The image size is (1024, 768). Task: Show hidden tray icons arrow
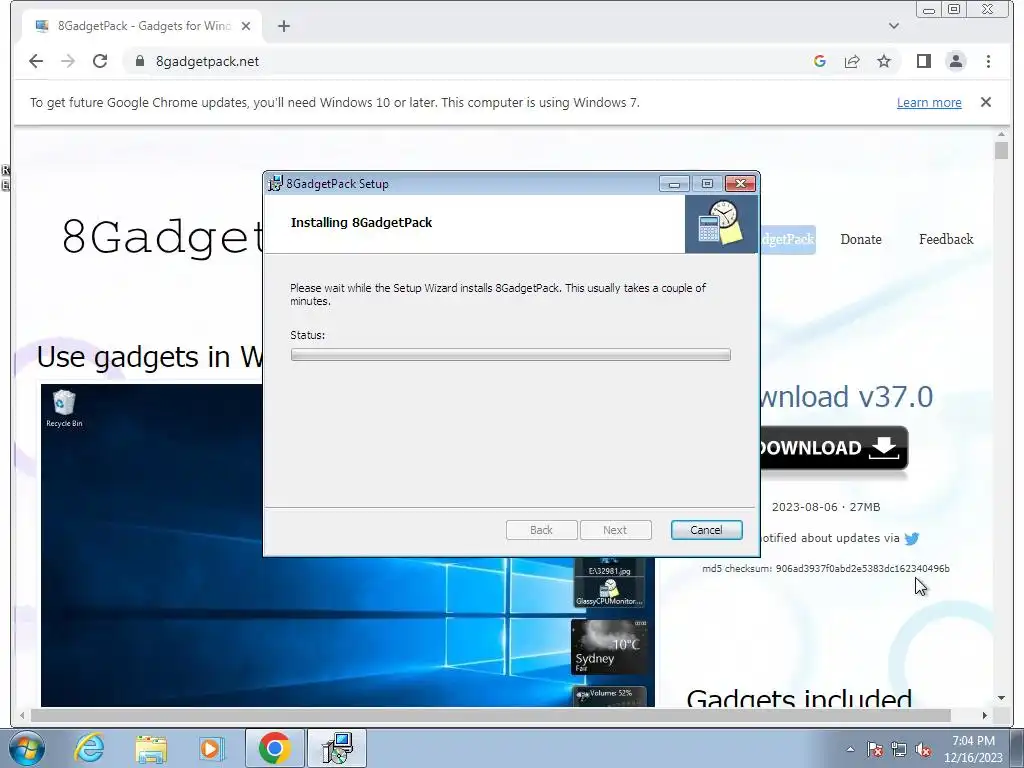pyautogui.click(x=850, y=749)
